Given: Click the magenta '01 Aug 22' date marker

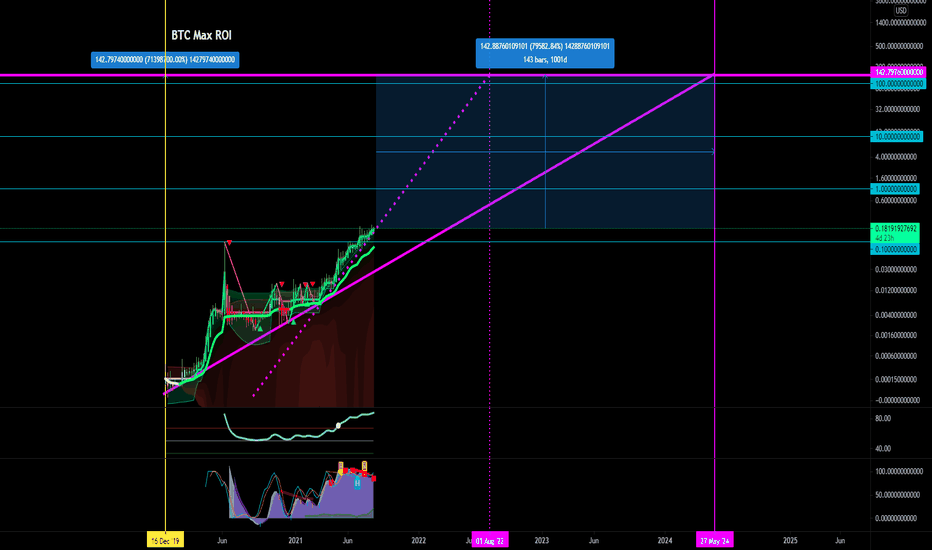Looking at the screenshot, I should click(490, 540).
